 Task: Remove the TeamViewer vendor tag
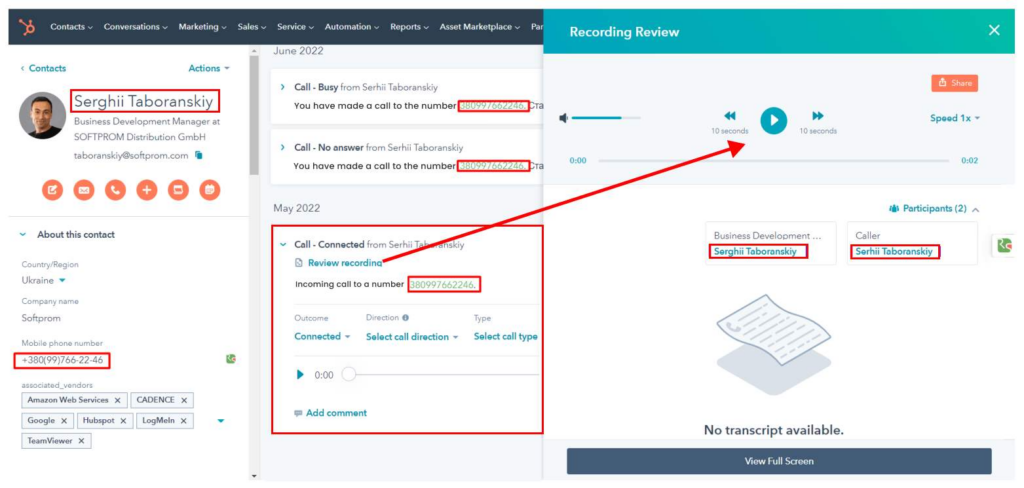(81, 441)
